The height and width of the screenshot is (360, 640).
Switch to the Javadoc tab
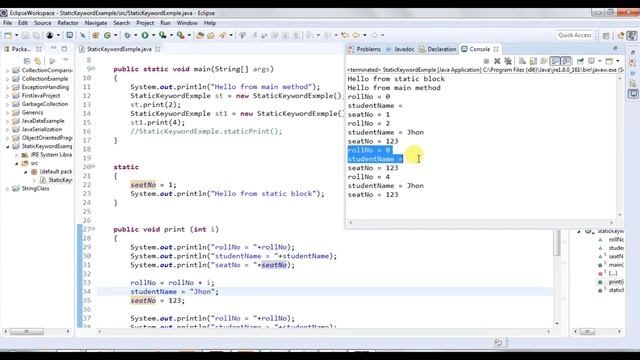click(x=400, y=49)
